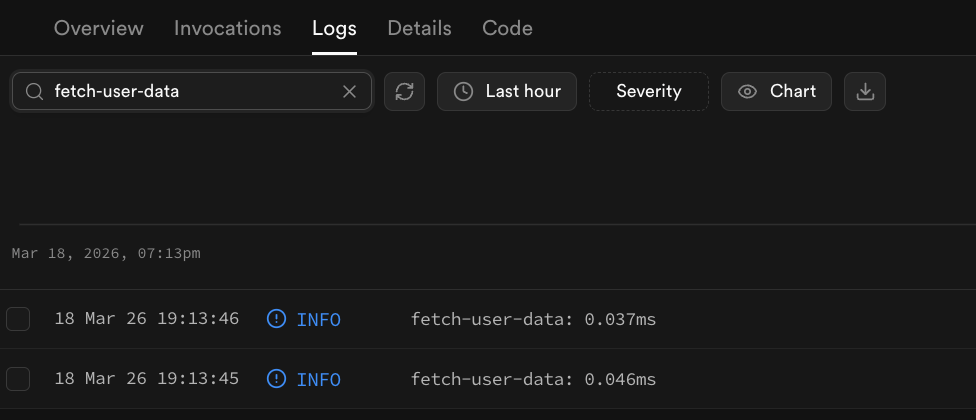
Task: Open the log message showing 0.037ms
Action: [533, 319]
